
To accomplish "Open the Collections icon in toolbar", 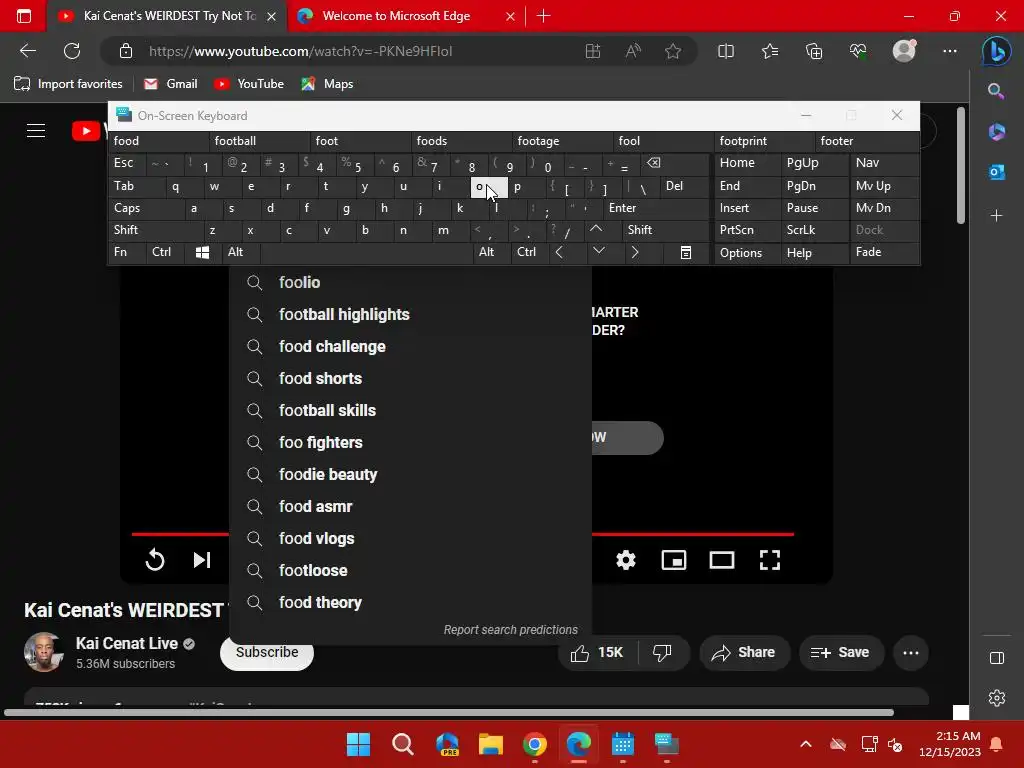I will pyautogui.click(x=814, y=51).
